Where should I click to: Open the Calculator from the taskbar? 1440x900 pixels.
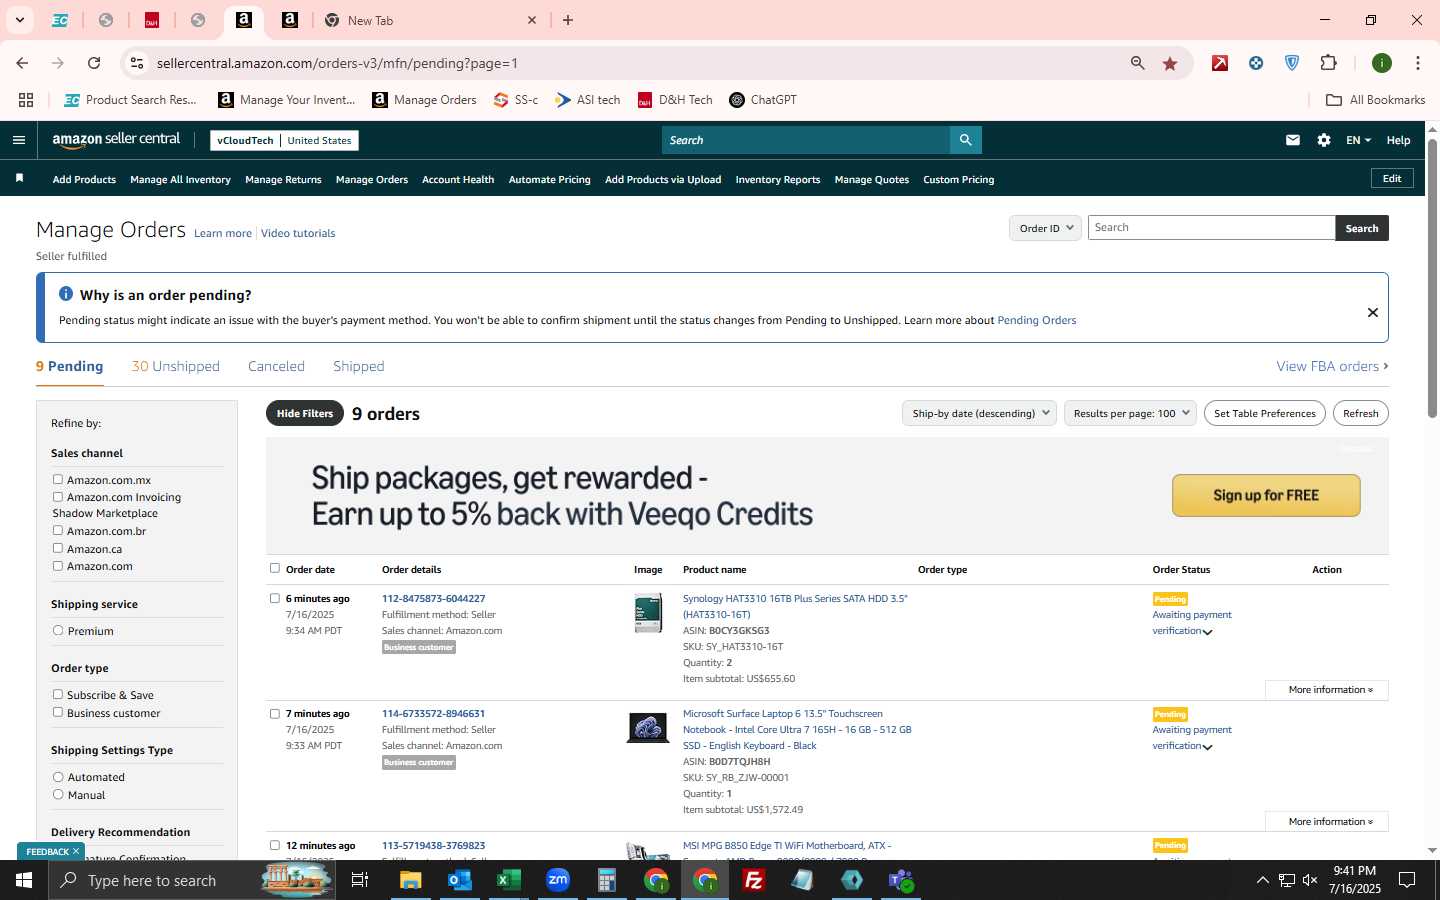tap(607, 880)
